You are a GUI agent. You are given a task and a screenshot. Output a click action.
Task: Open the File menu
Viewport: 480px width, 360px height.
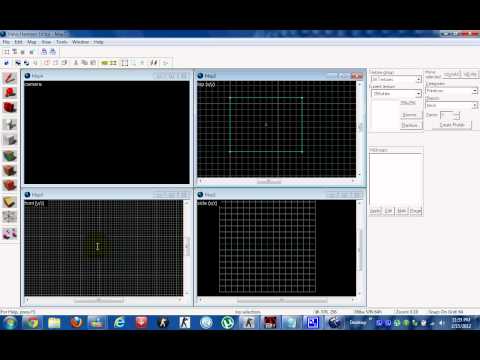[x=6, y=42]
